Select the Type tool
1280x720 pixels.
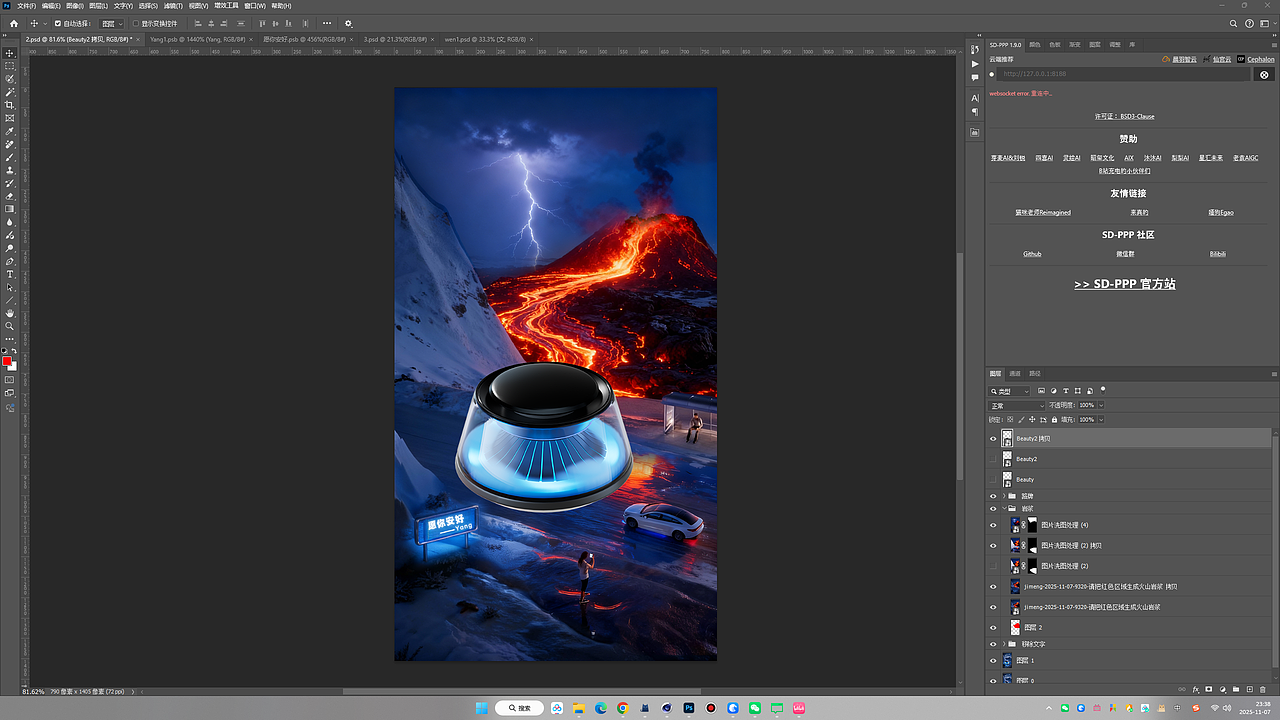pos(10,274)
